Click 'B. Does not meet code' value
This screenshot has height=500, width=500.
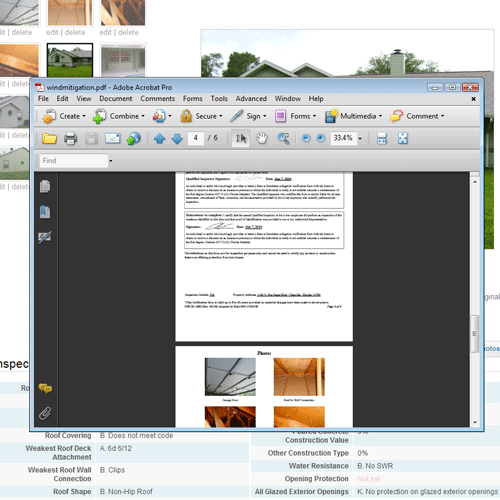click(136, 435)
